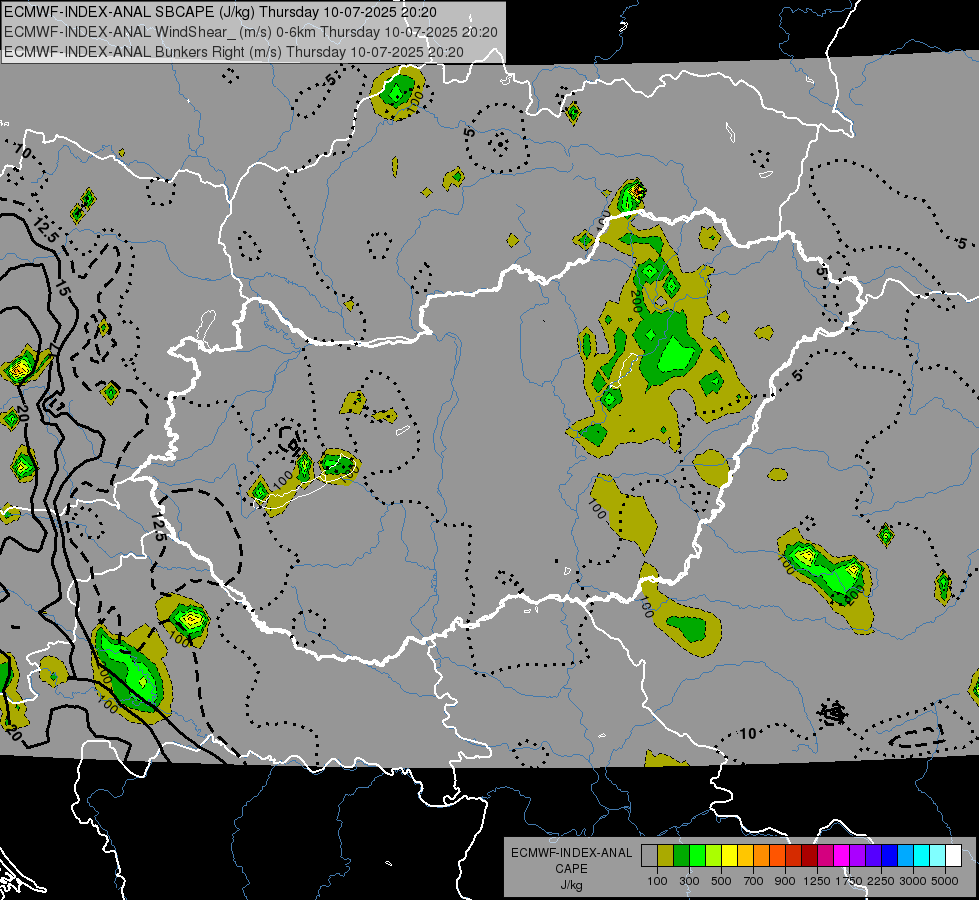Select the indigo legend swatch
979x900 pixels.
click(873, 856)
